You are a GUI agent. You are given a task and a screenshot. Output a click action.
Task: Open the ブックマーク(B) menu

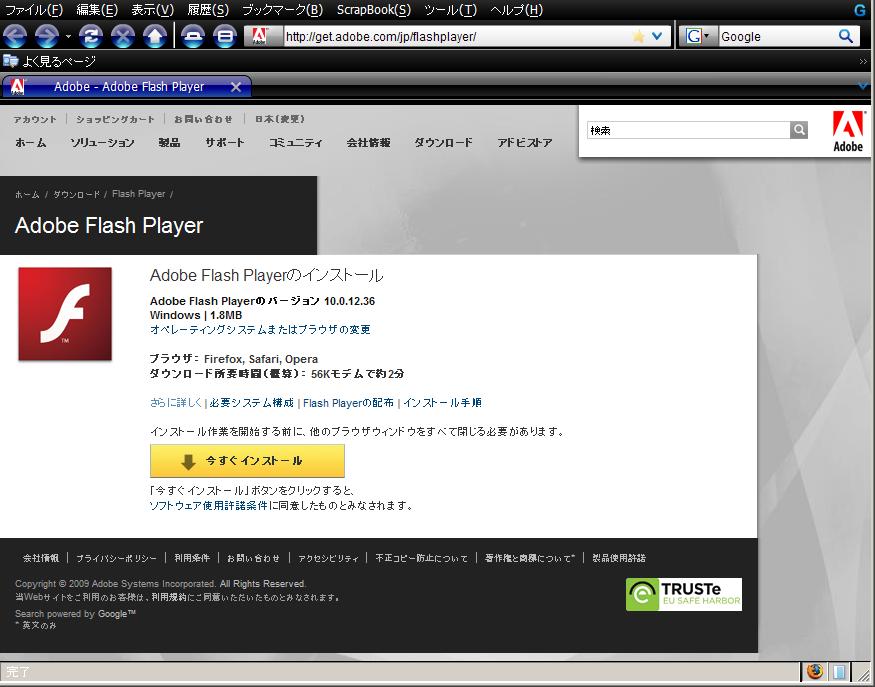[x=282, y=10]
